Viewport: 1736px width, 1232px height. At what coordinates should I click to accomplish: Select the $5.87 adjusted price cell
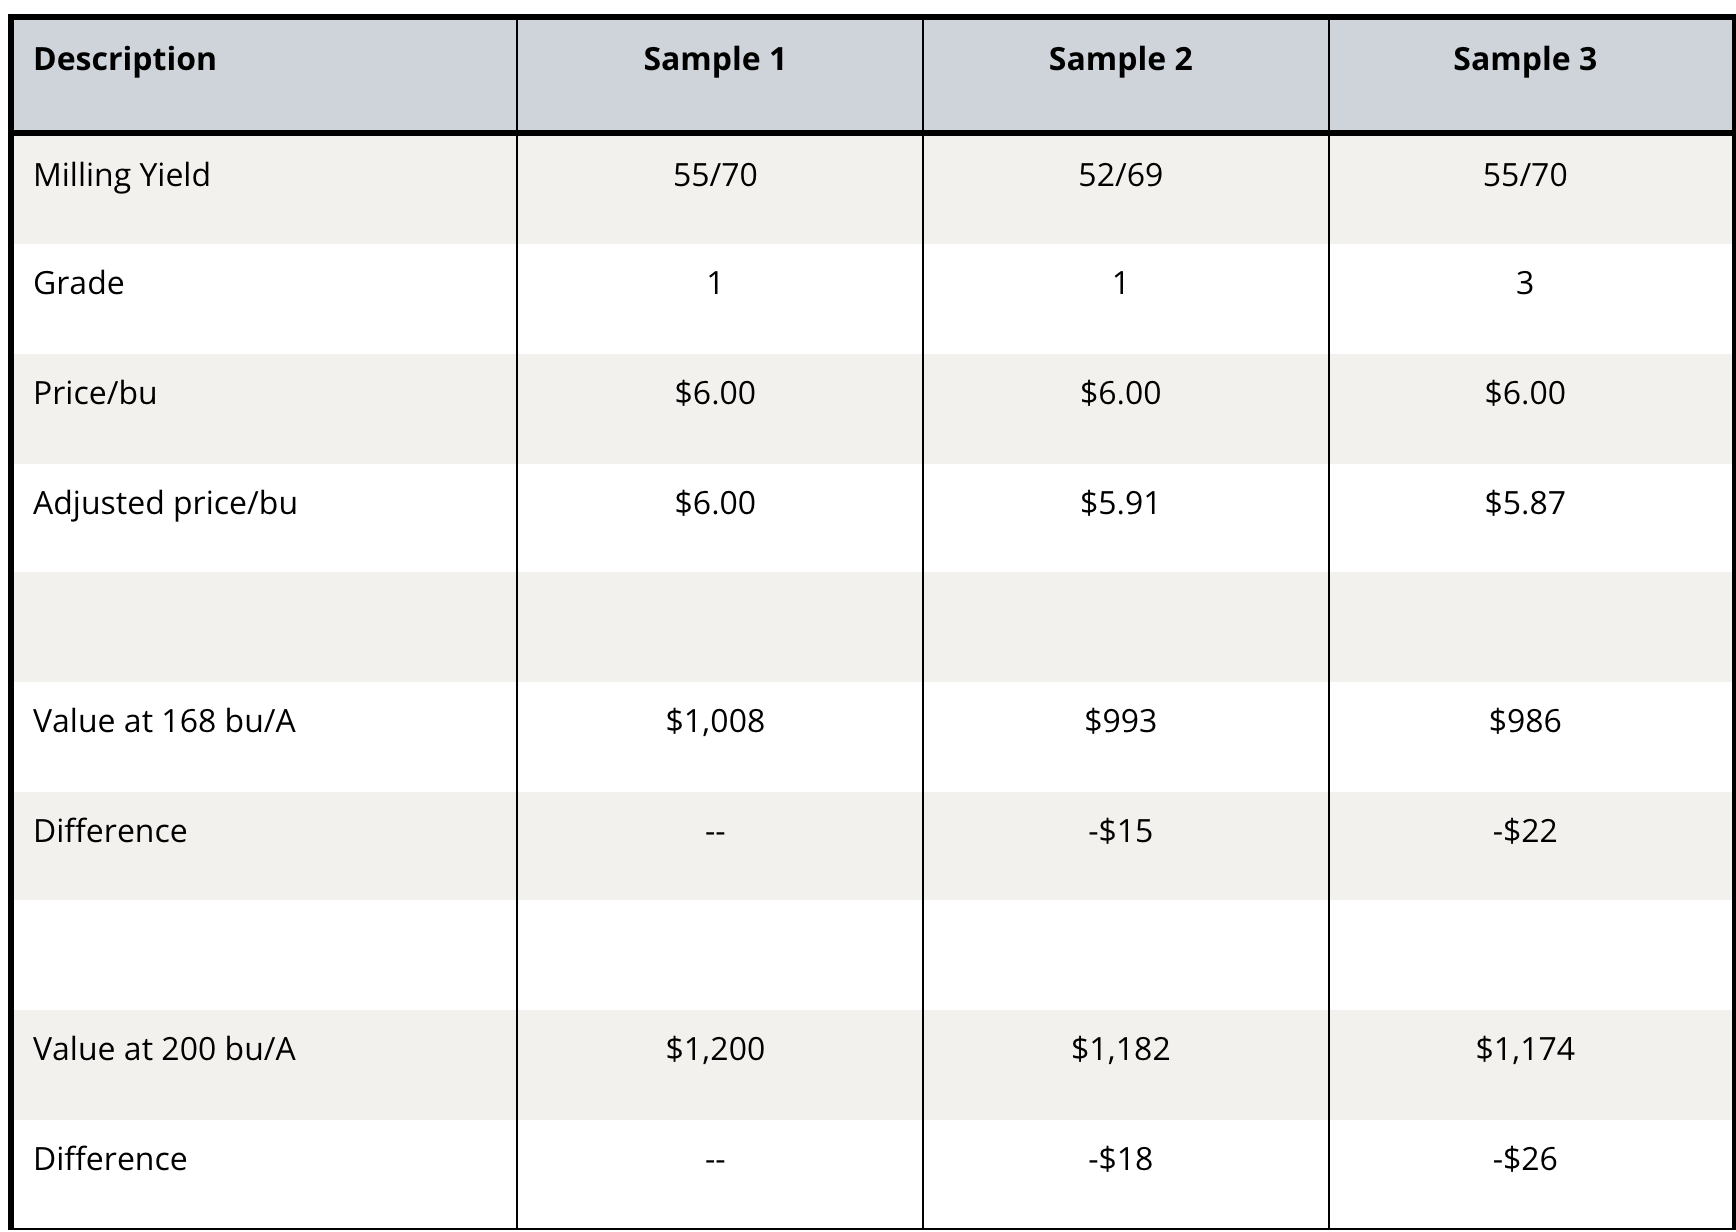point(1524,503)
